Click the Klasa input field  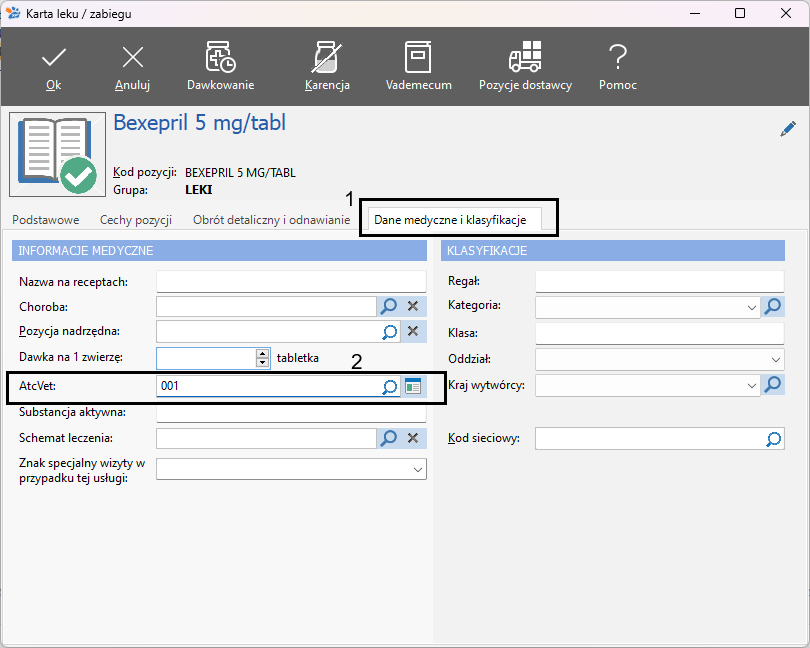pyautogui.click(x=660, y=333)
